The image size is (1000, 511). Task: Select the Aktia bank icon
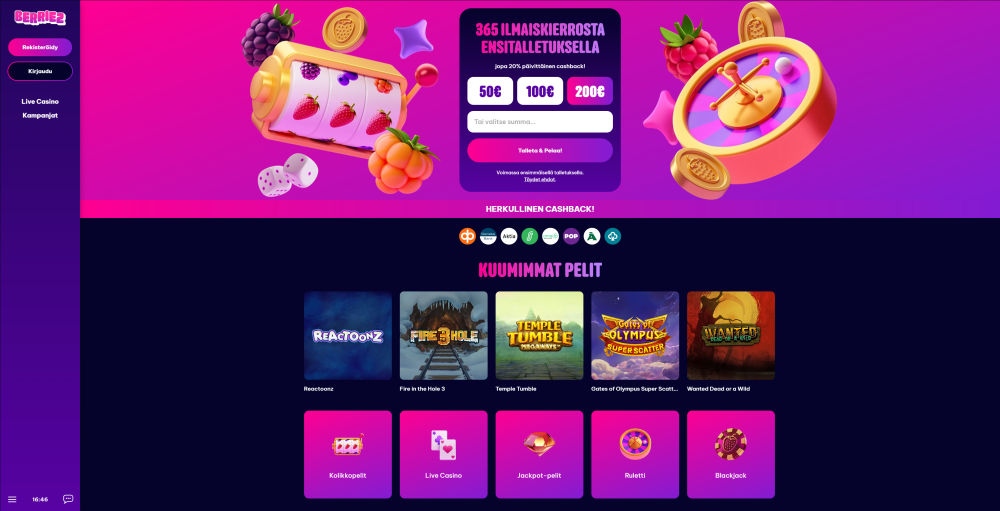coord(509,237)
